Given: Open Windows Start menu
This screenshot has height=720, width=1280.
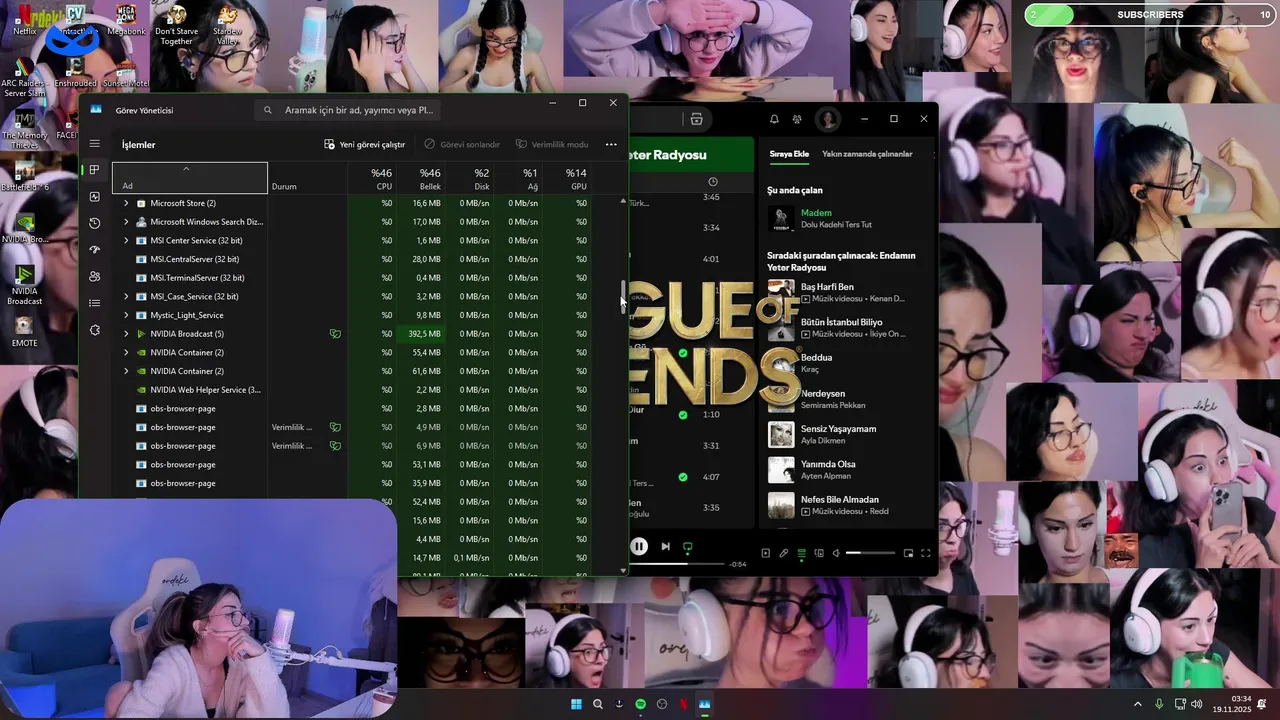Looking at the screenshot, I should (x=577, y=704).
